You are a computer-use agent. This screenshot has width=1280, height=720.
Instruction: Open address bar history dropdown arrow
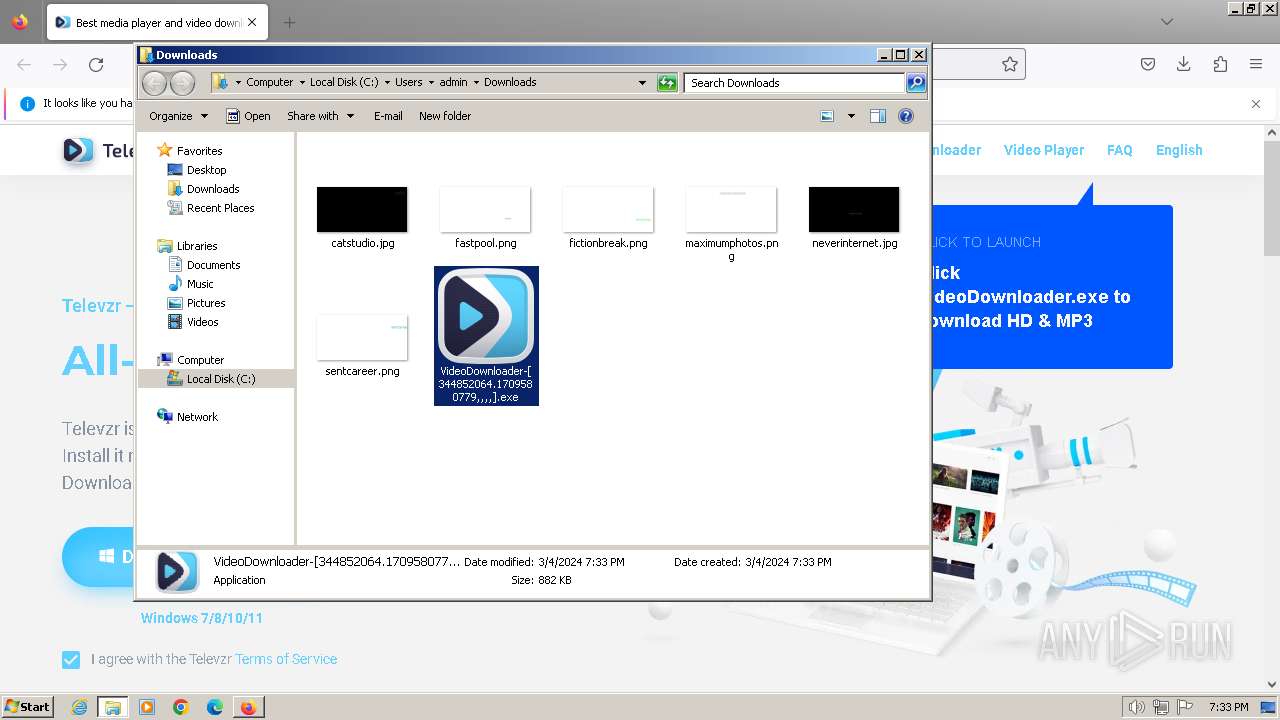[x=642, y=83]
